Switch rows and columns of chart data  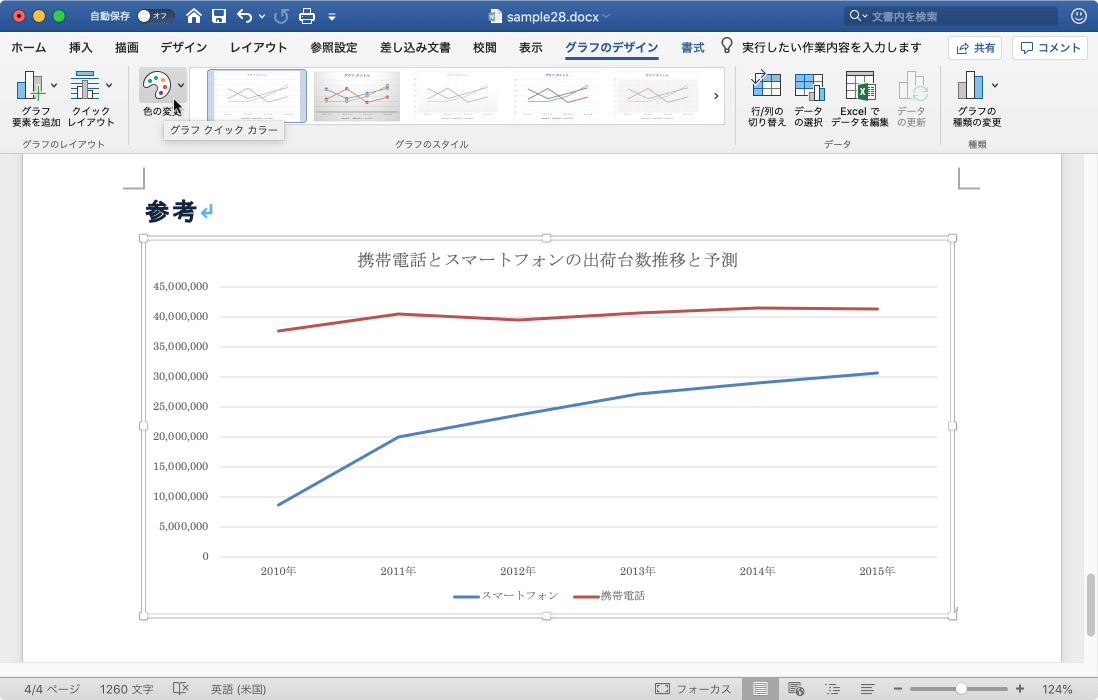766,98
